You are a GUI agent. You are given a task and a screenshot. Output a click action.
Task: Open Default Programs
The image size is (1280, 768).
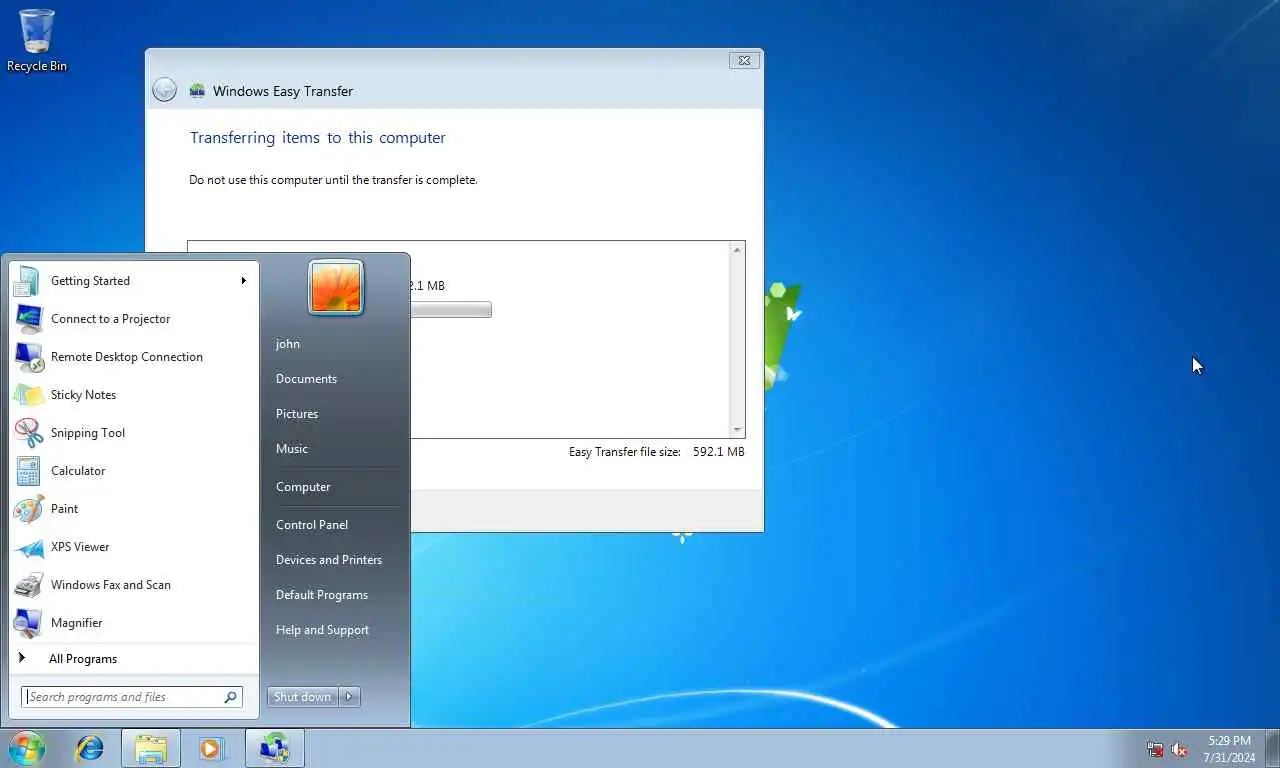[x=322, y=595]
